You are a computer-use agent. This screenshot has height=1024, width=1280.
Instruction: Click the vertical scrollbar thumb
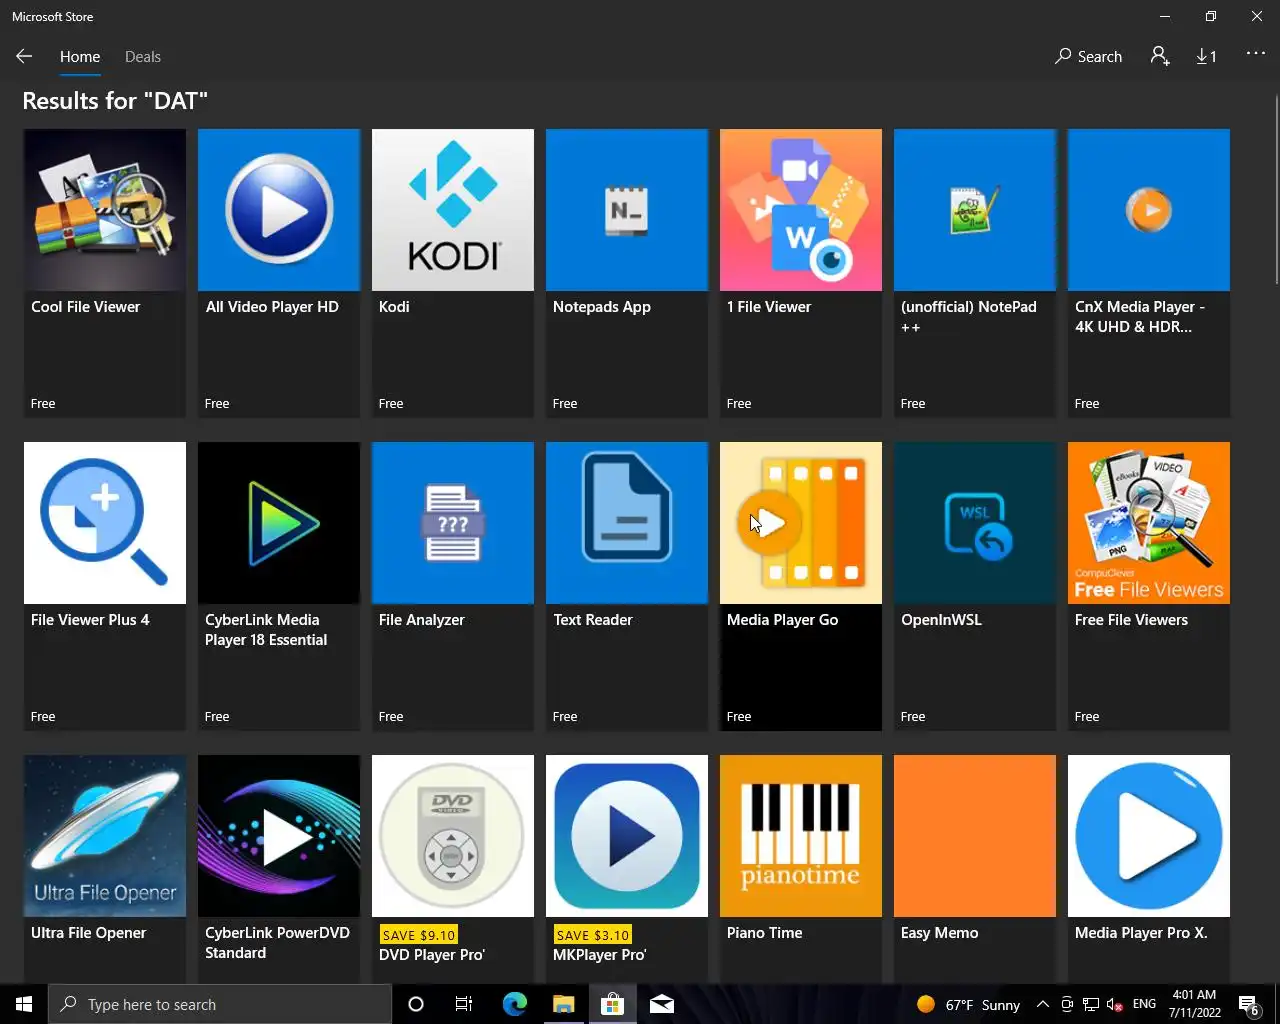pyautogui.click(x=1276, y=190)
